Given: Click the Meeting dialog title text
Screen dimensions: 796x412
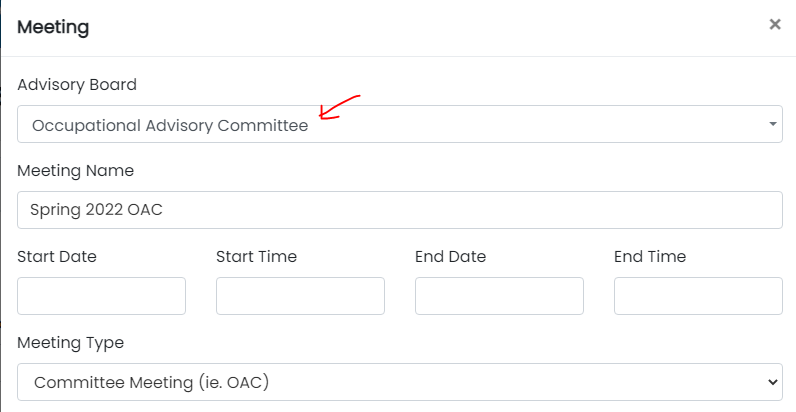Looking at the screenshot, I should (53, 27).
